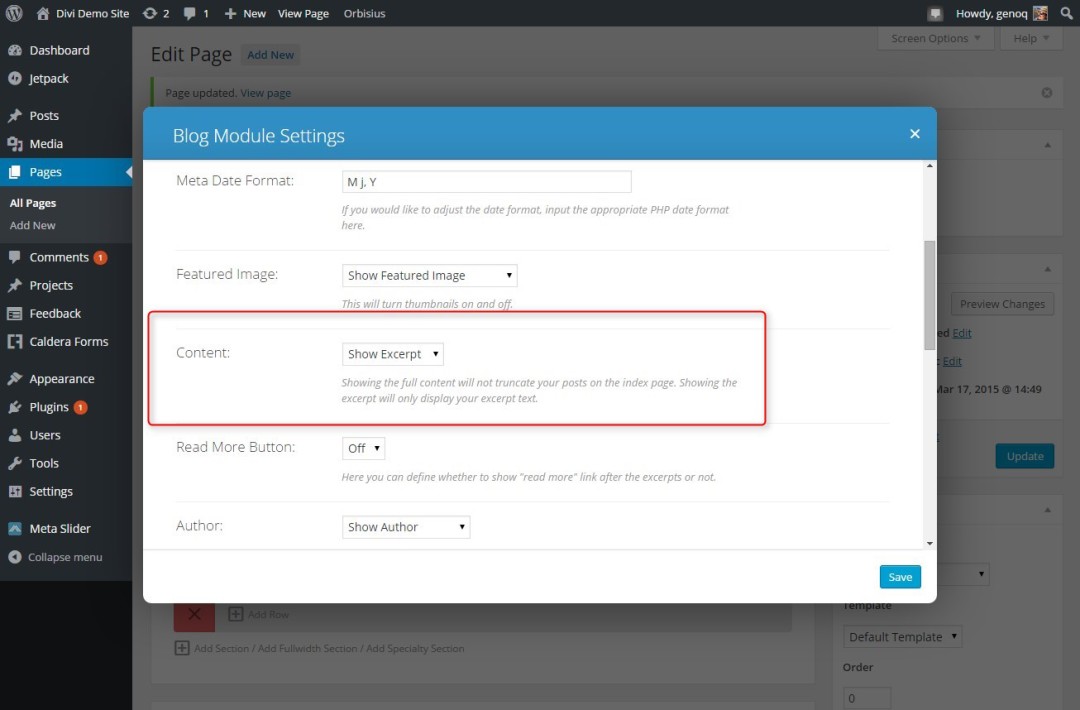Open the +New menu in the admin bar
Viewport: 1080px width, 710px height.
pyautogui.click(x=244, y=13)
